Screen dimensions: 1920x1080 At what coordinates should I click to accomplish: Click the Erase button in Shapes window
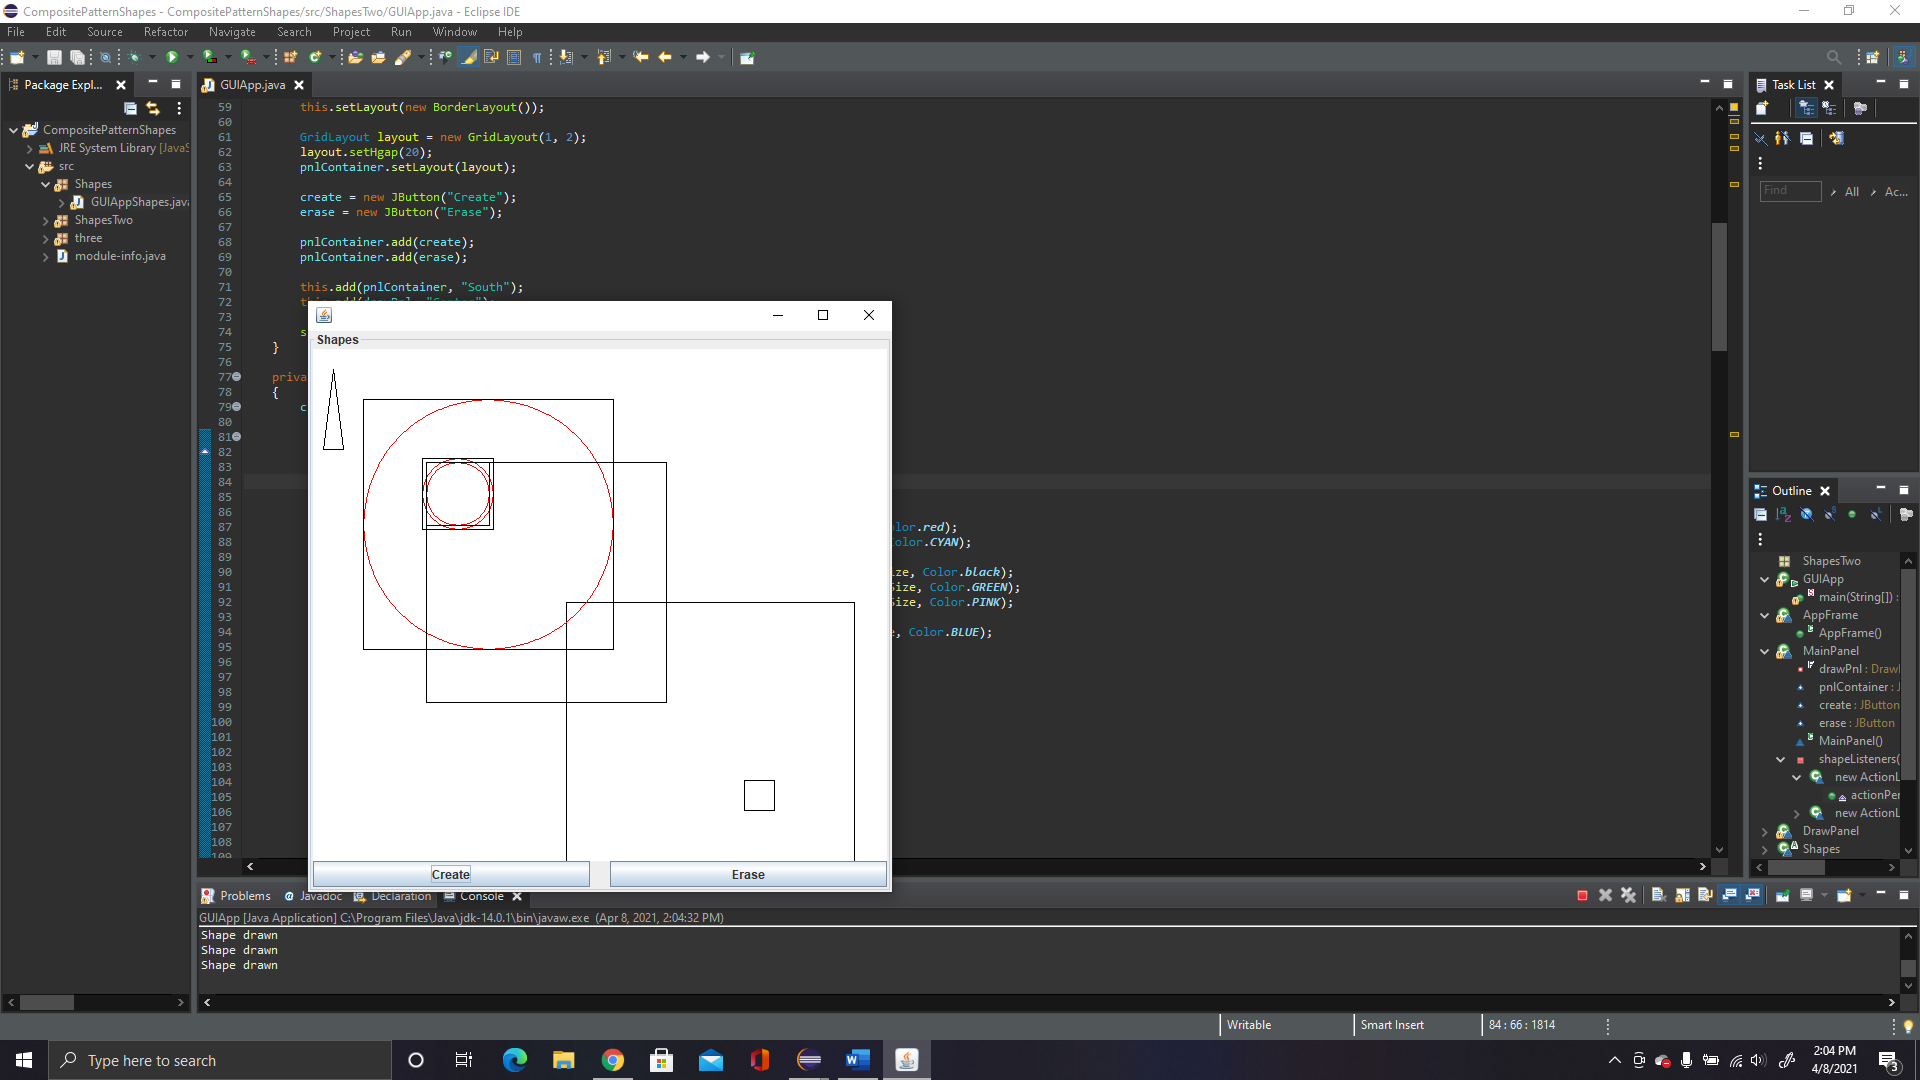click(x=747, y=873)
